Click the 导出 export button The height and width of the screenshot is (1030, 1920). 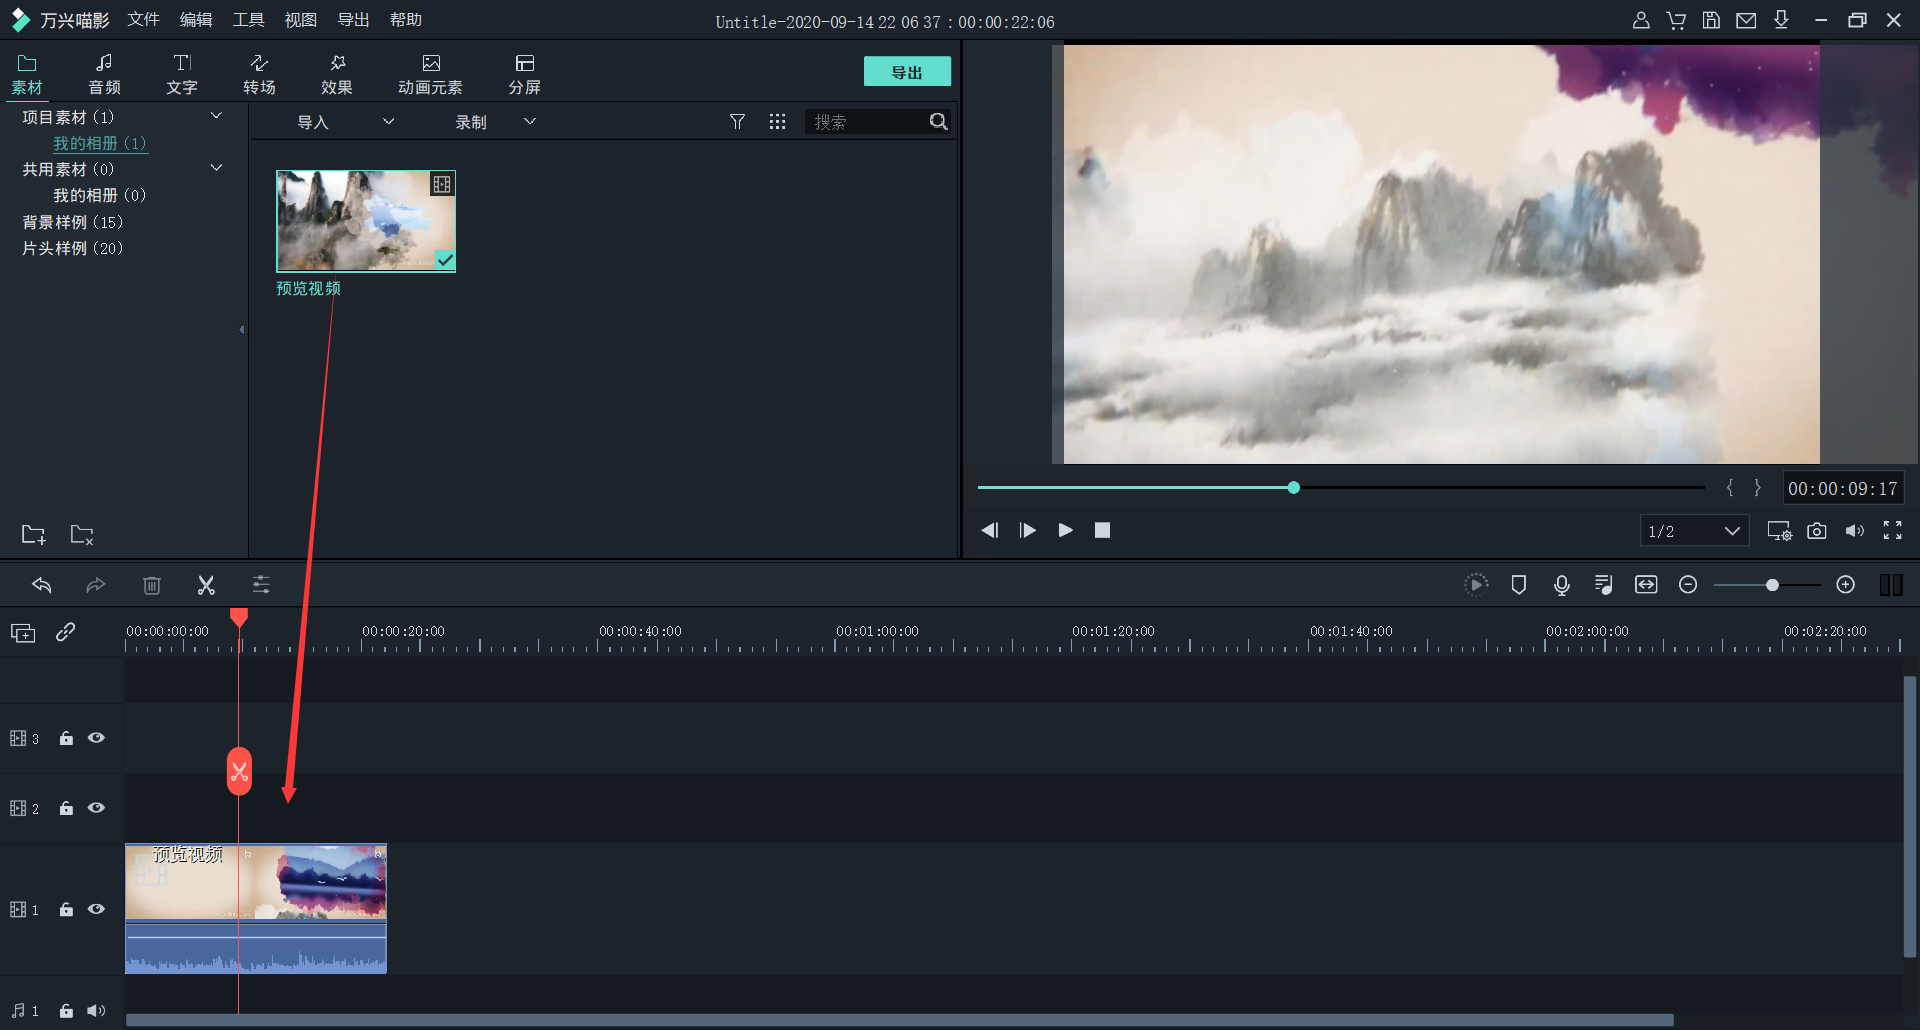906,72
